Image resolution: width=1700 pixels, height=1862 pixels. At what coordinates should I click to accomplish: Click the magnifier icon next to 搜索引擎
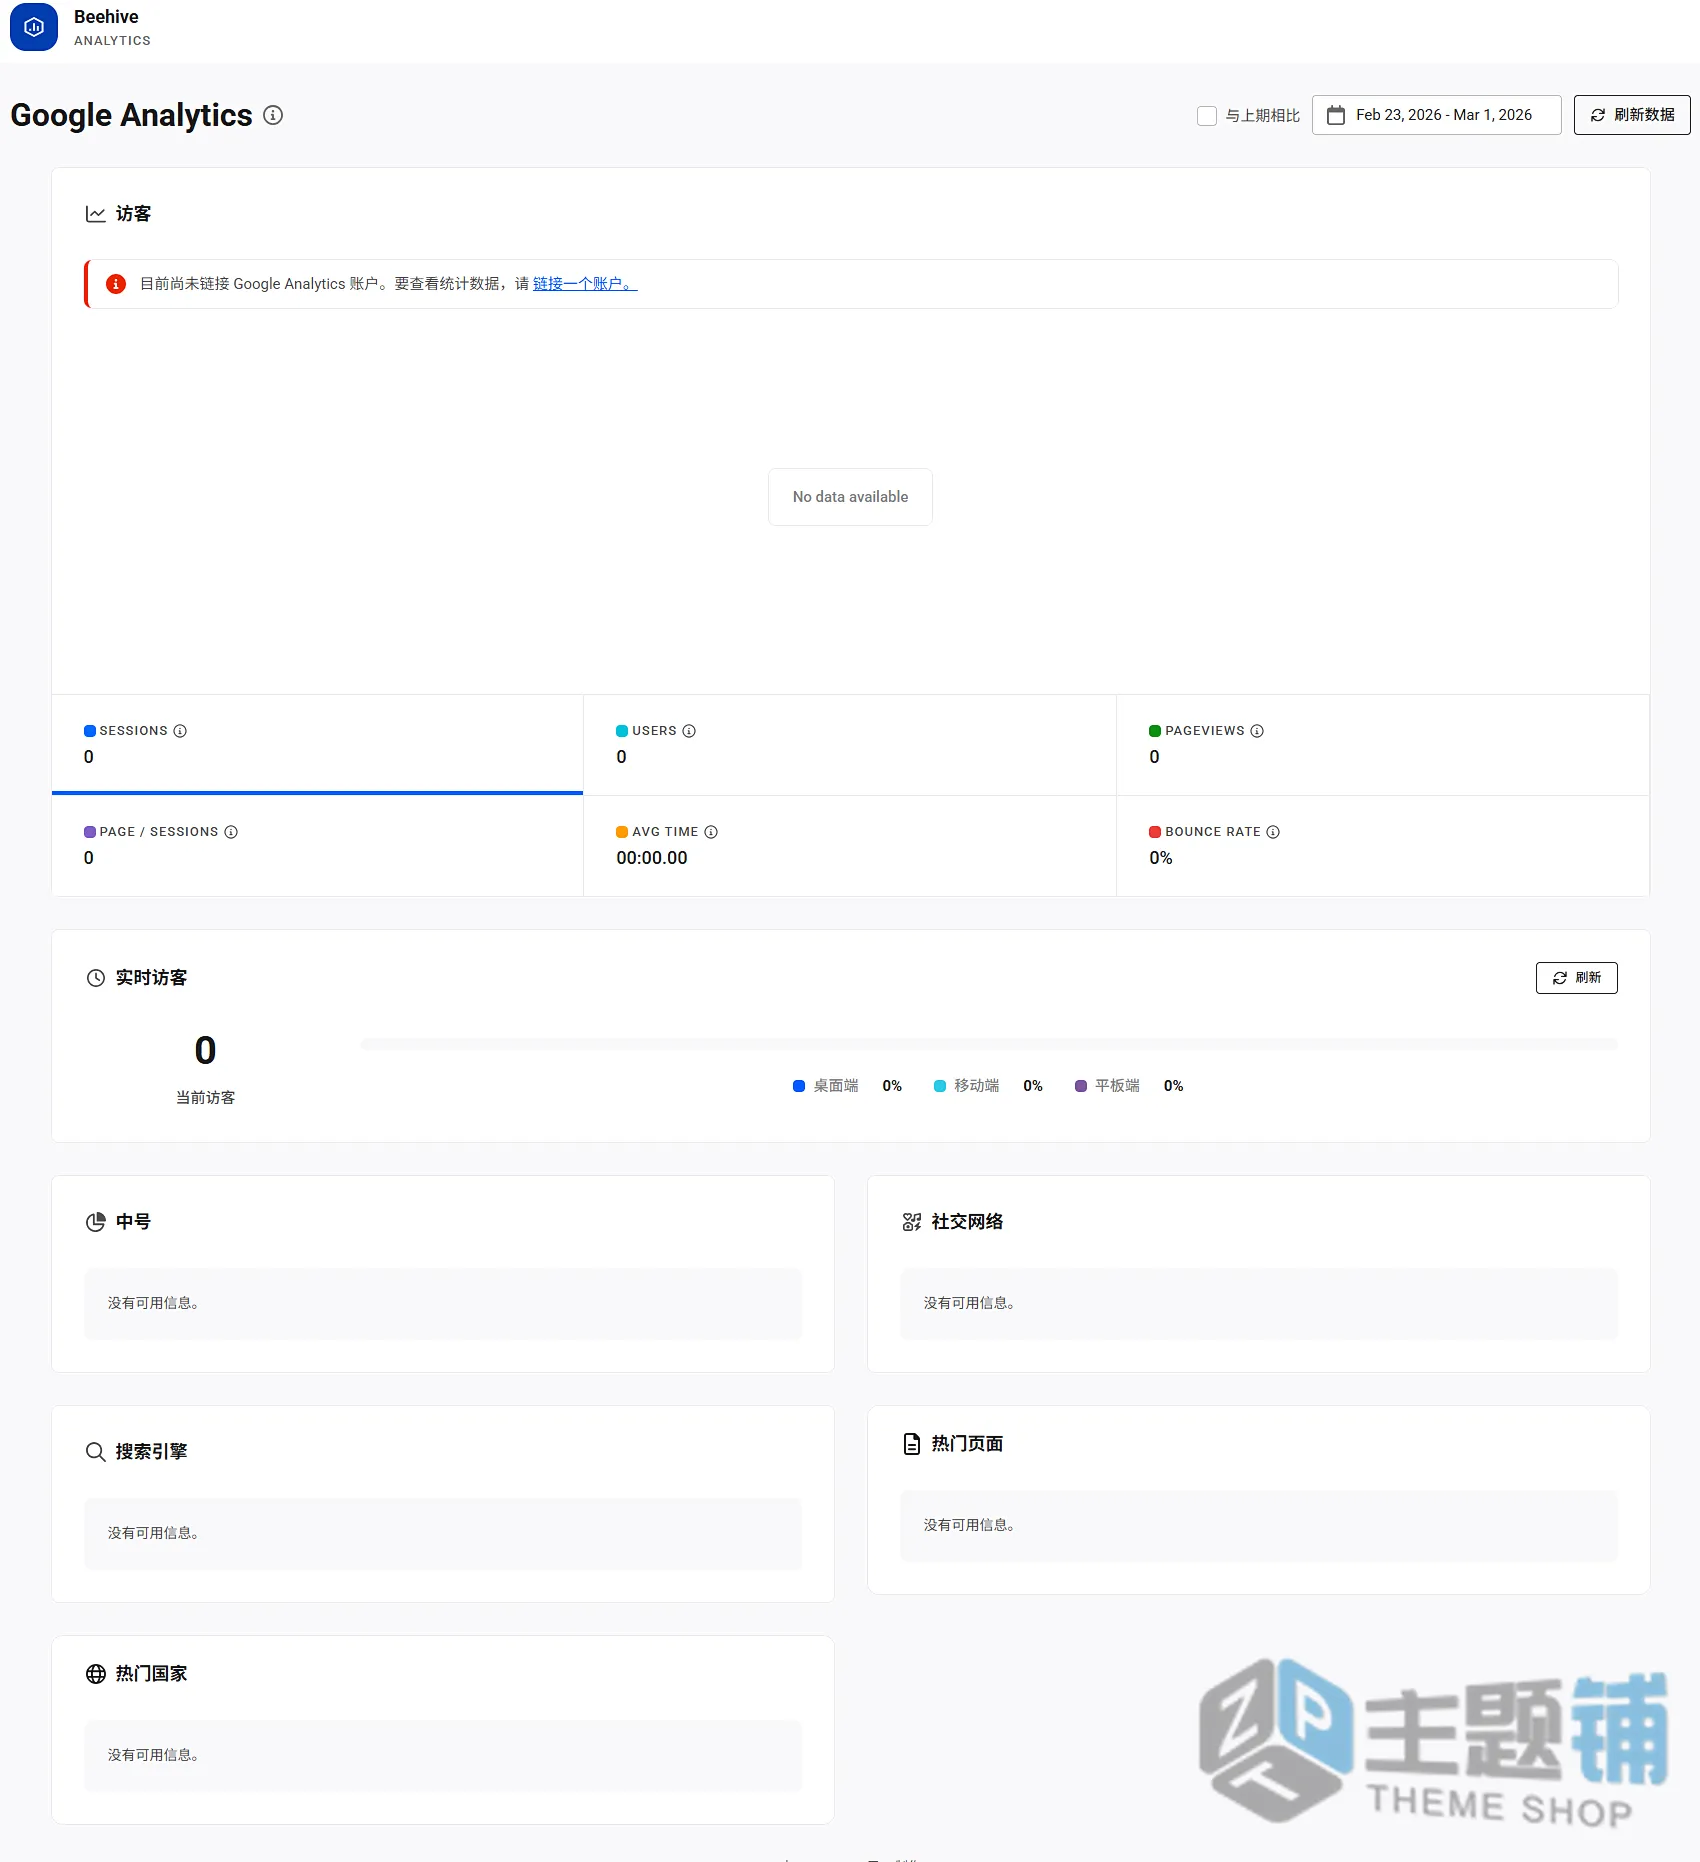[96, 1452]
